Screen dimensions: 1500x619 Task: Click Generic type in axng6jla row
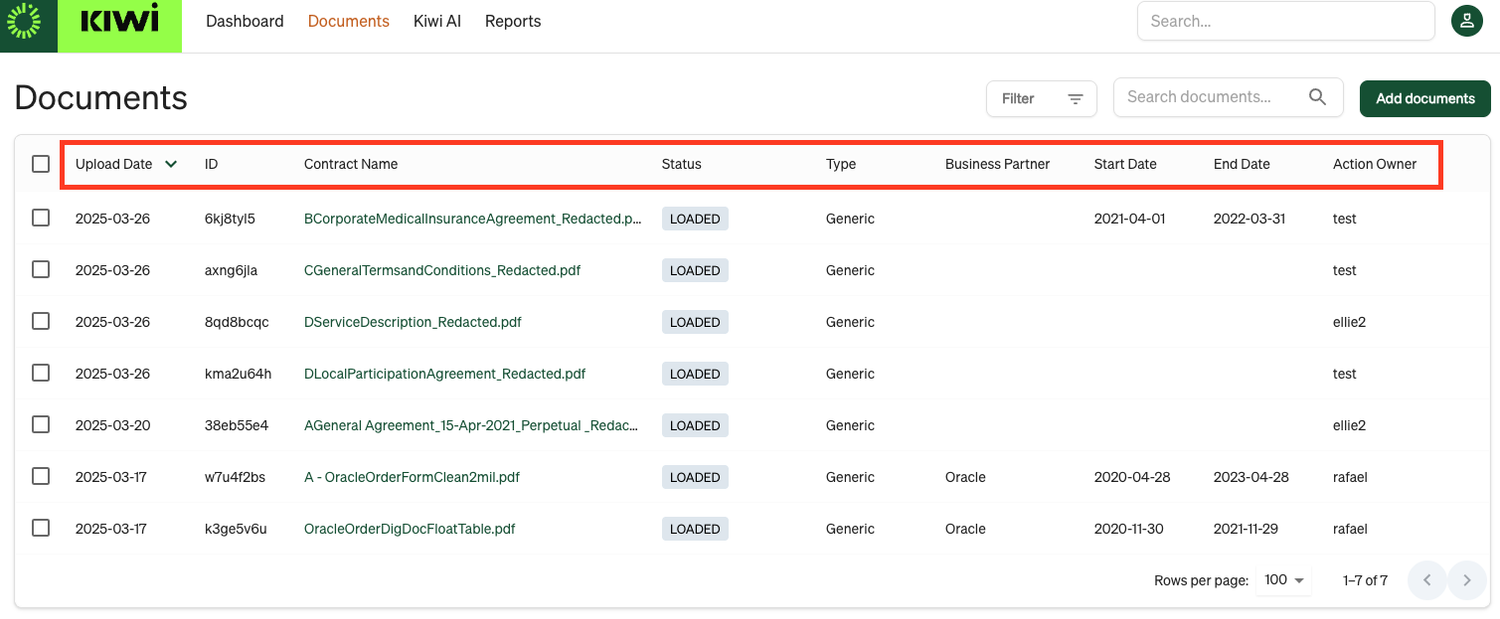tap(850, 270)
